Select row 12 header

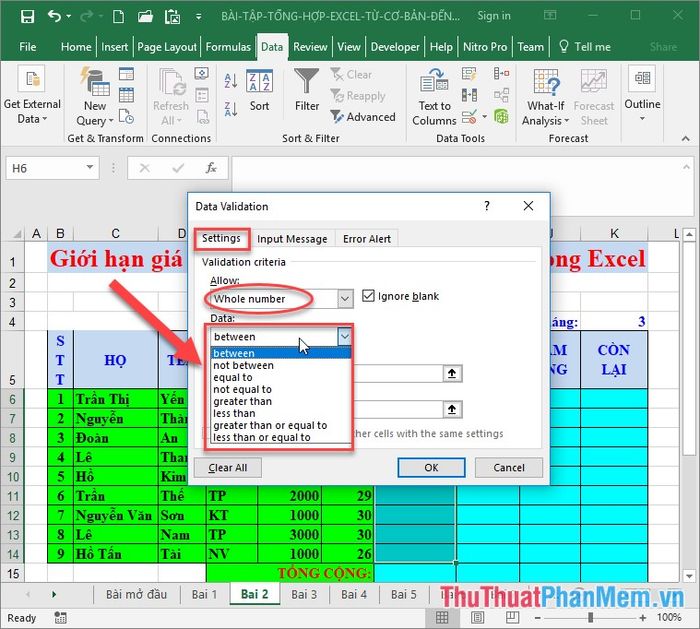[12, 516]
